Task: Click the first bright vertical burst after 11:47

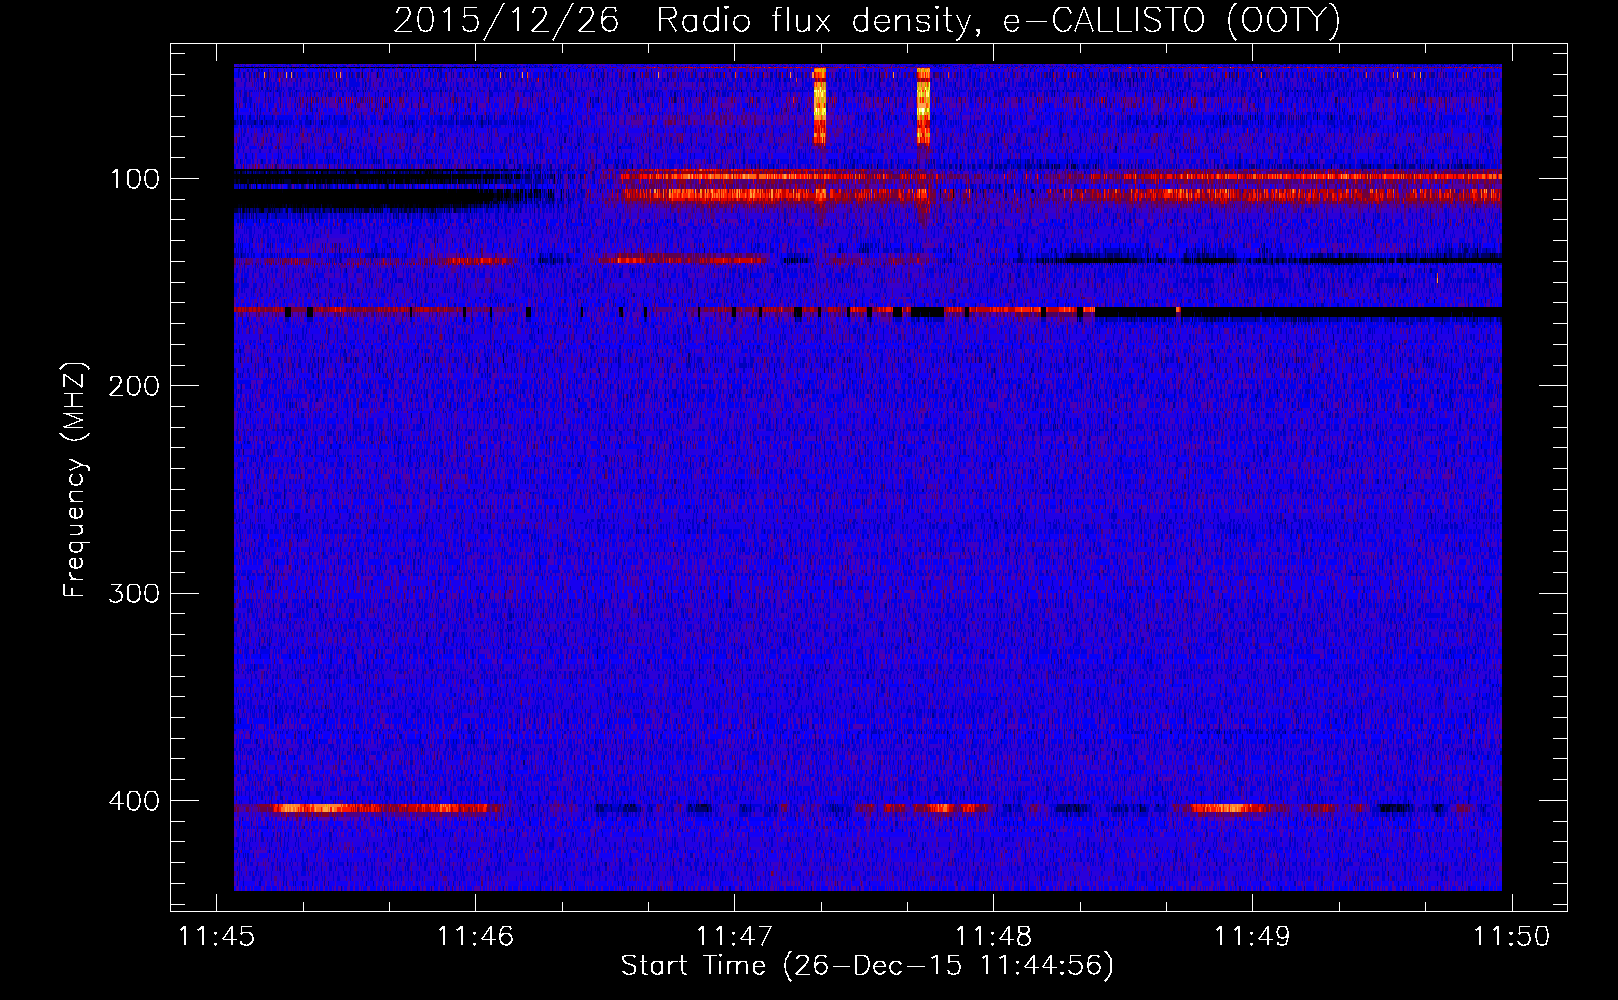Action: coord(820,106)
